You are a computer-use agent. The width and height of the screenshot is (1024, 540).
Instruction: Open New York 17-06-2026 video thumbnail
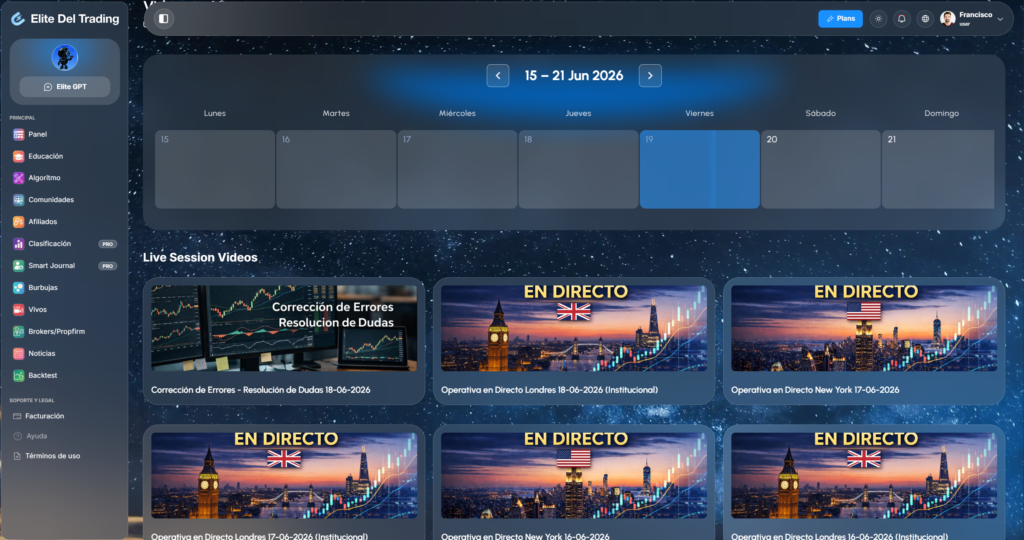coord(864,328)
